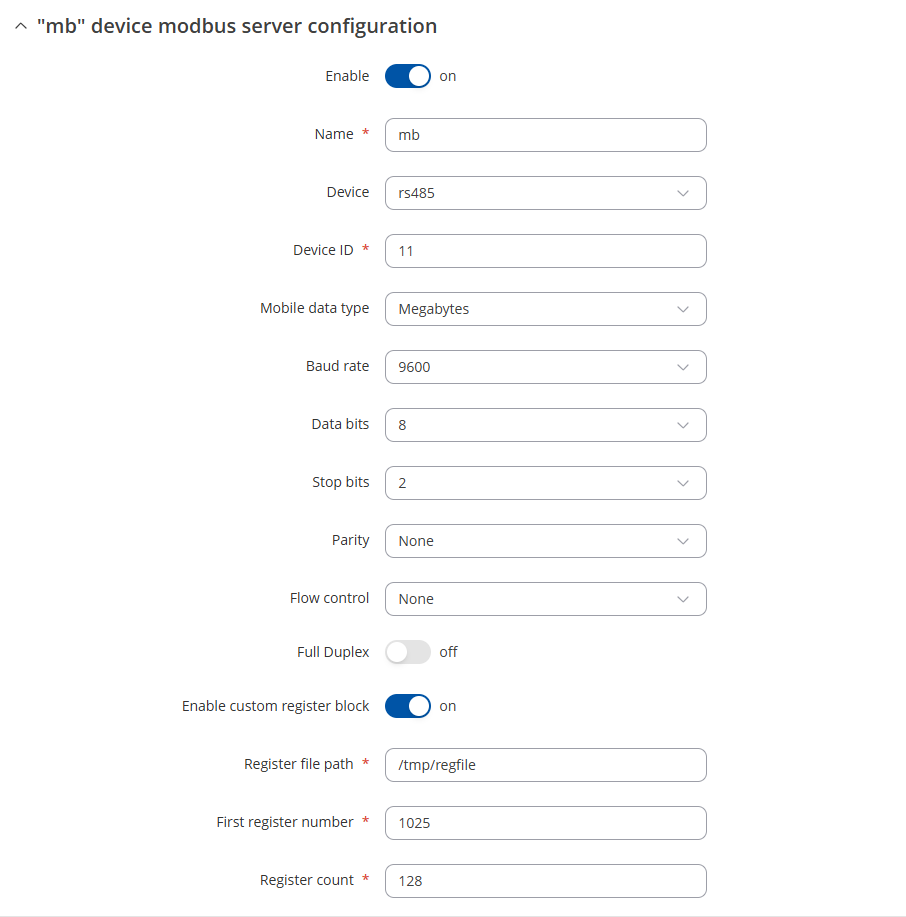Turn on the Full Duplex switch
The image size is (906, 917).
(x=407, y=652)
